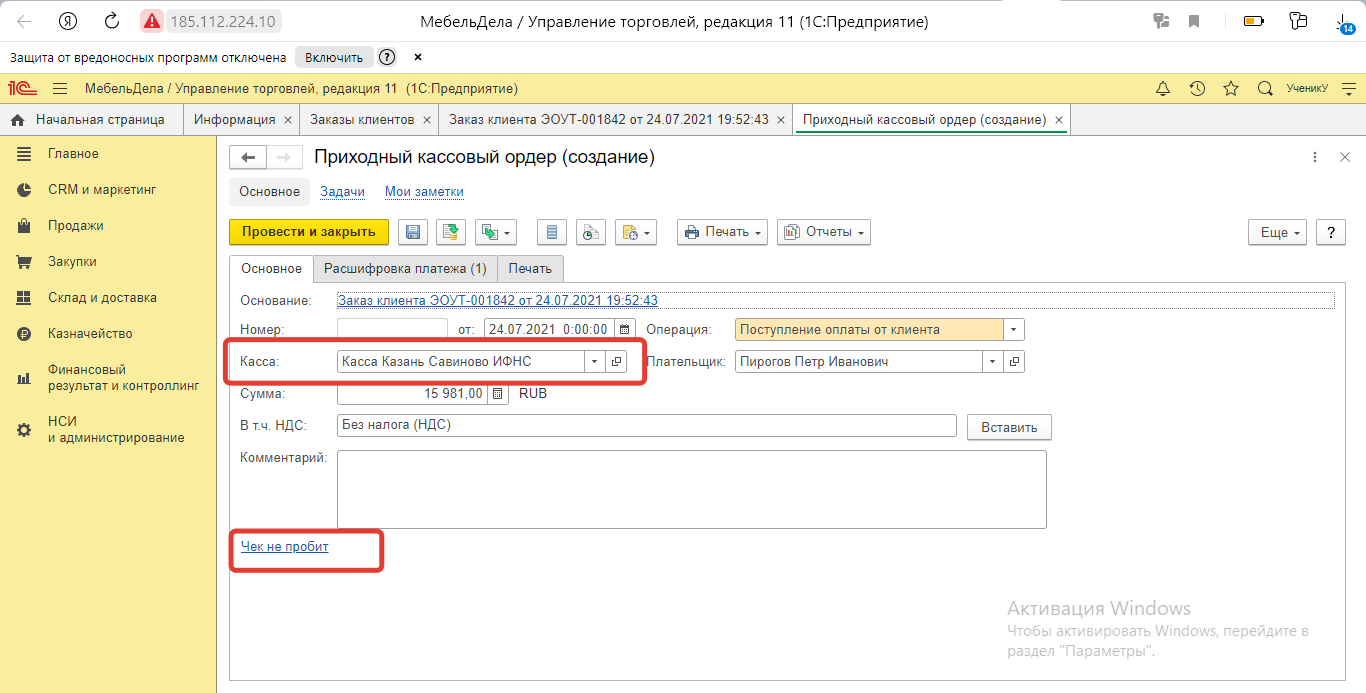The width and height of the screenshot is (1366, 693).
Task: Expand the Касса dropdown arrow
Action: (595, 362)
